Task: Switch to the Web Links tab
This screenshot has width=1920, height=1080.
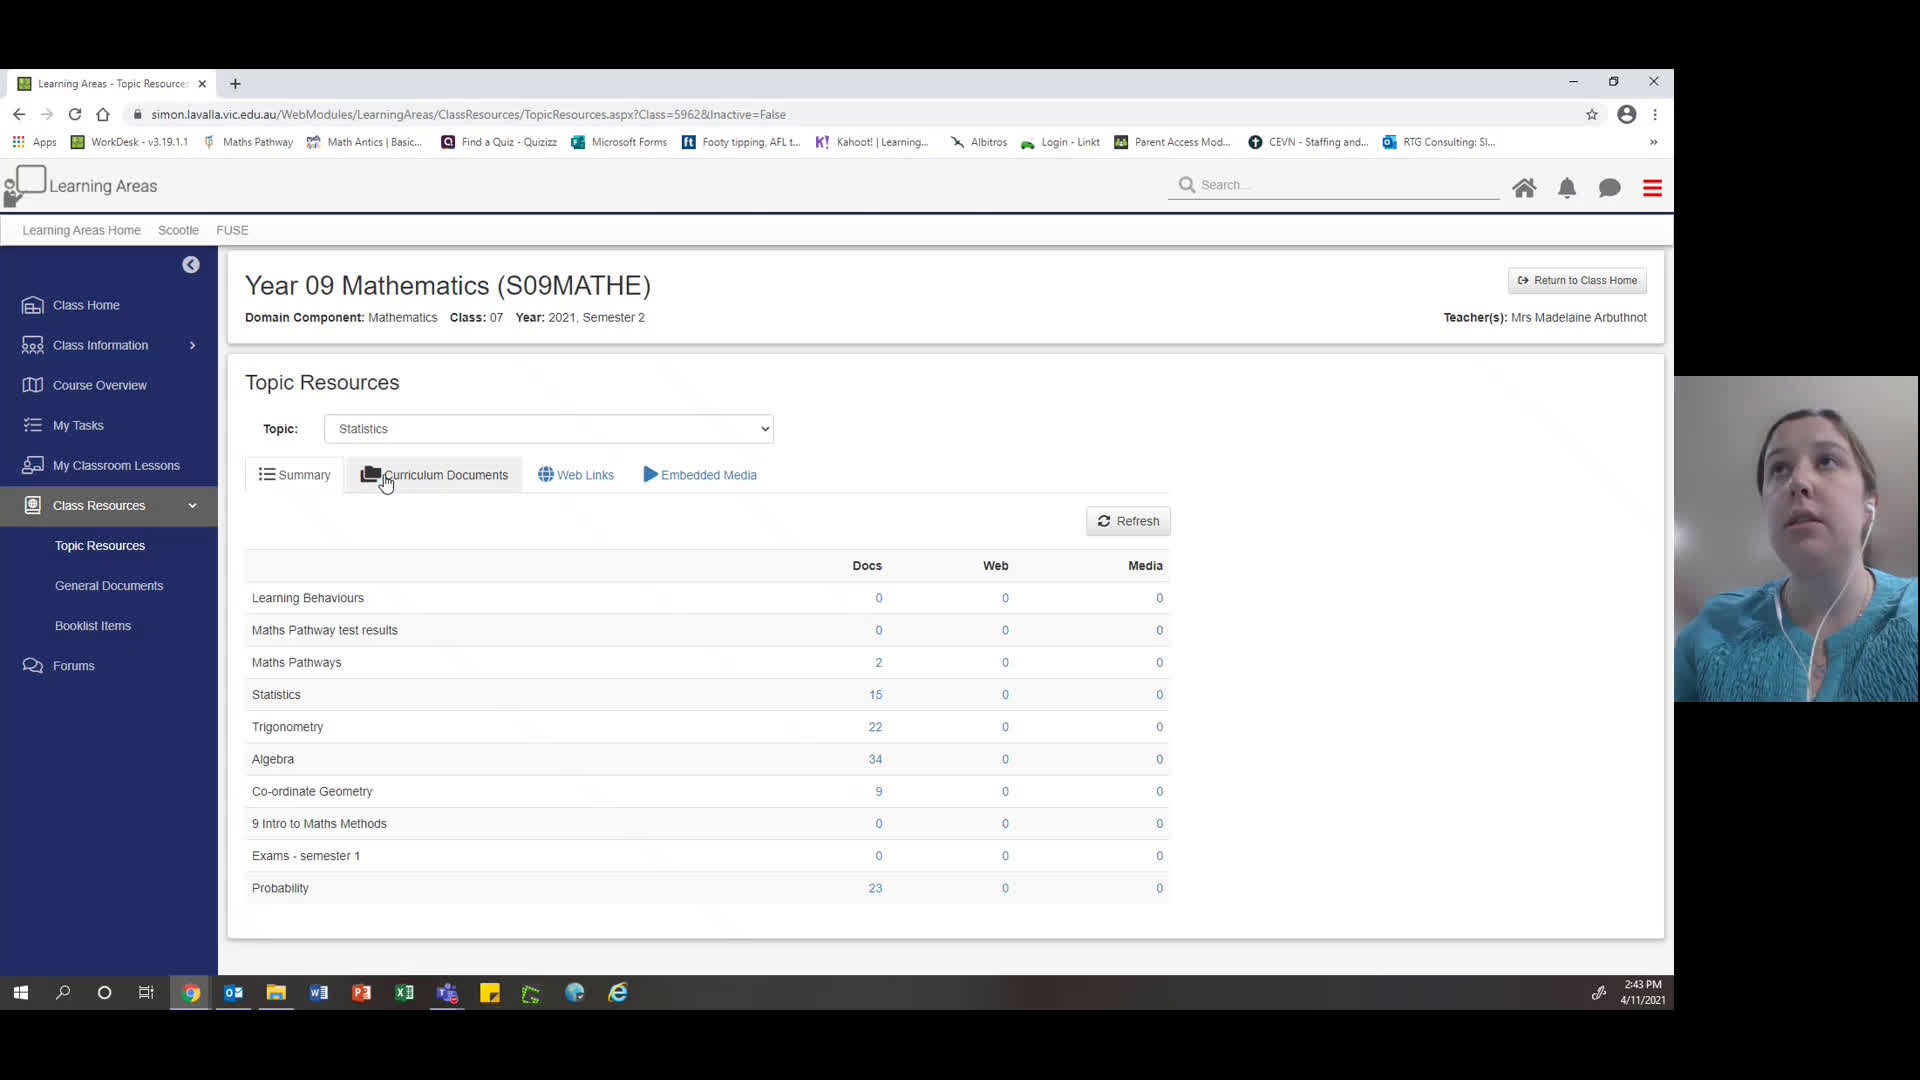Action: tap(575, 474)
